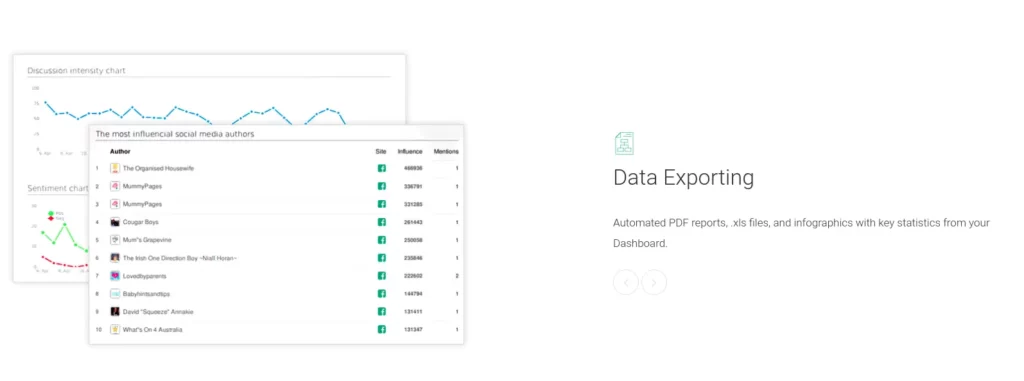Click the Mum's Grapevine avatar
This screenshot has width=1024, height=381.
point(115,240)
